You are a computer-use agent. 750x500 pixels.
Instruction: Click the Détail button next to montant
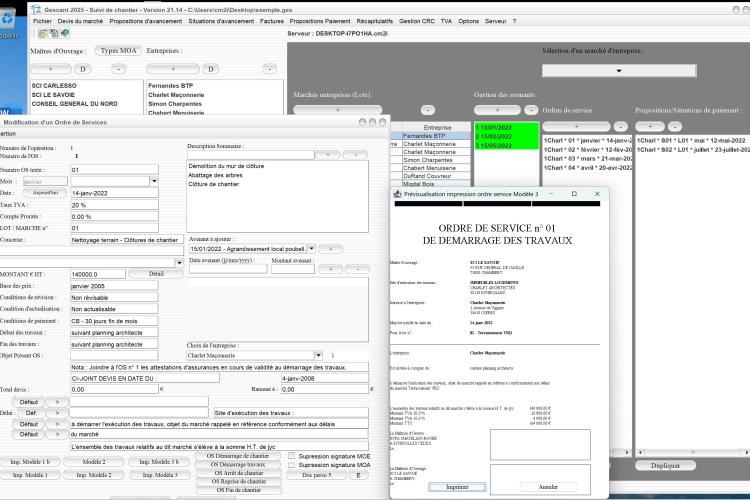[156, 274]
